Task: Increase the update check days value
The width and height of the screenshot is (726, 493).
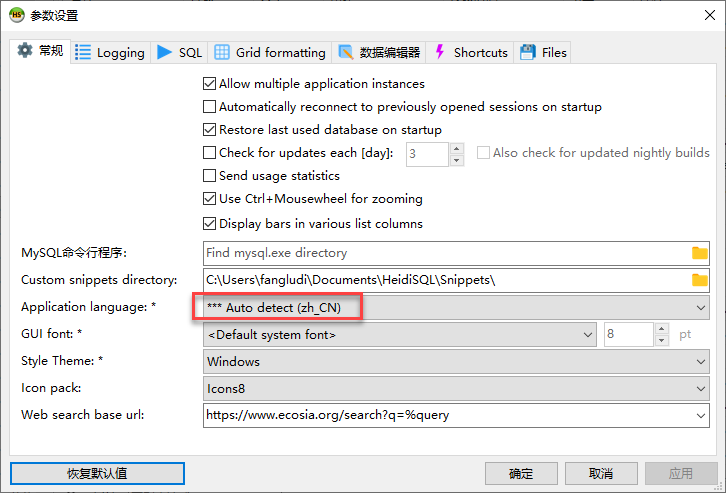Action: (x=457, y=149)
